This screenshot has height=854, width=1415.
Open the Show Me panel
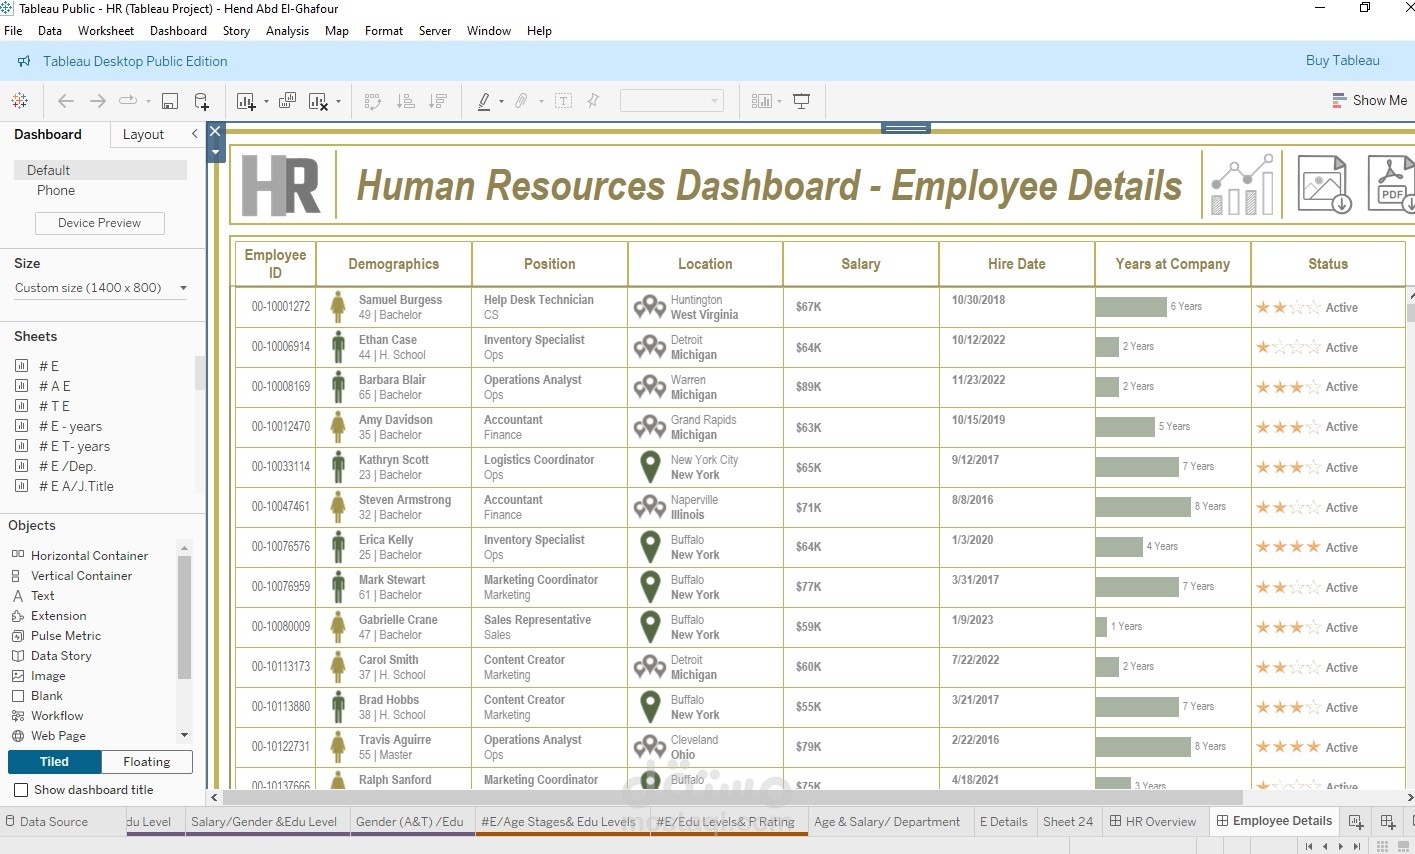tap(1369, 100)
